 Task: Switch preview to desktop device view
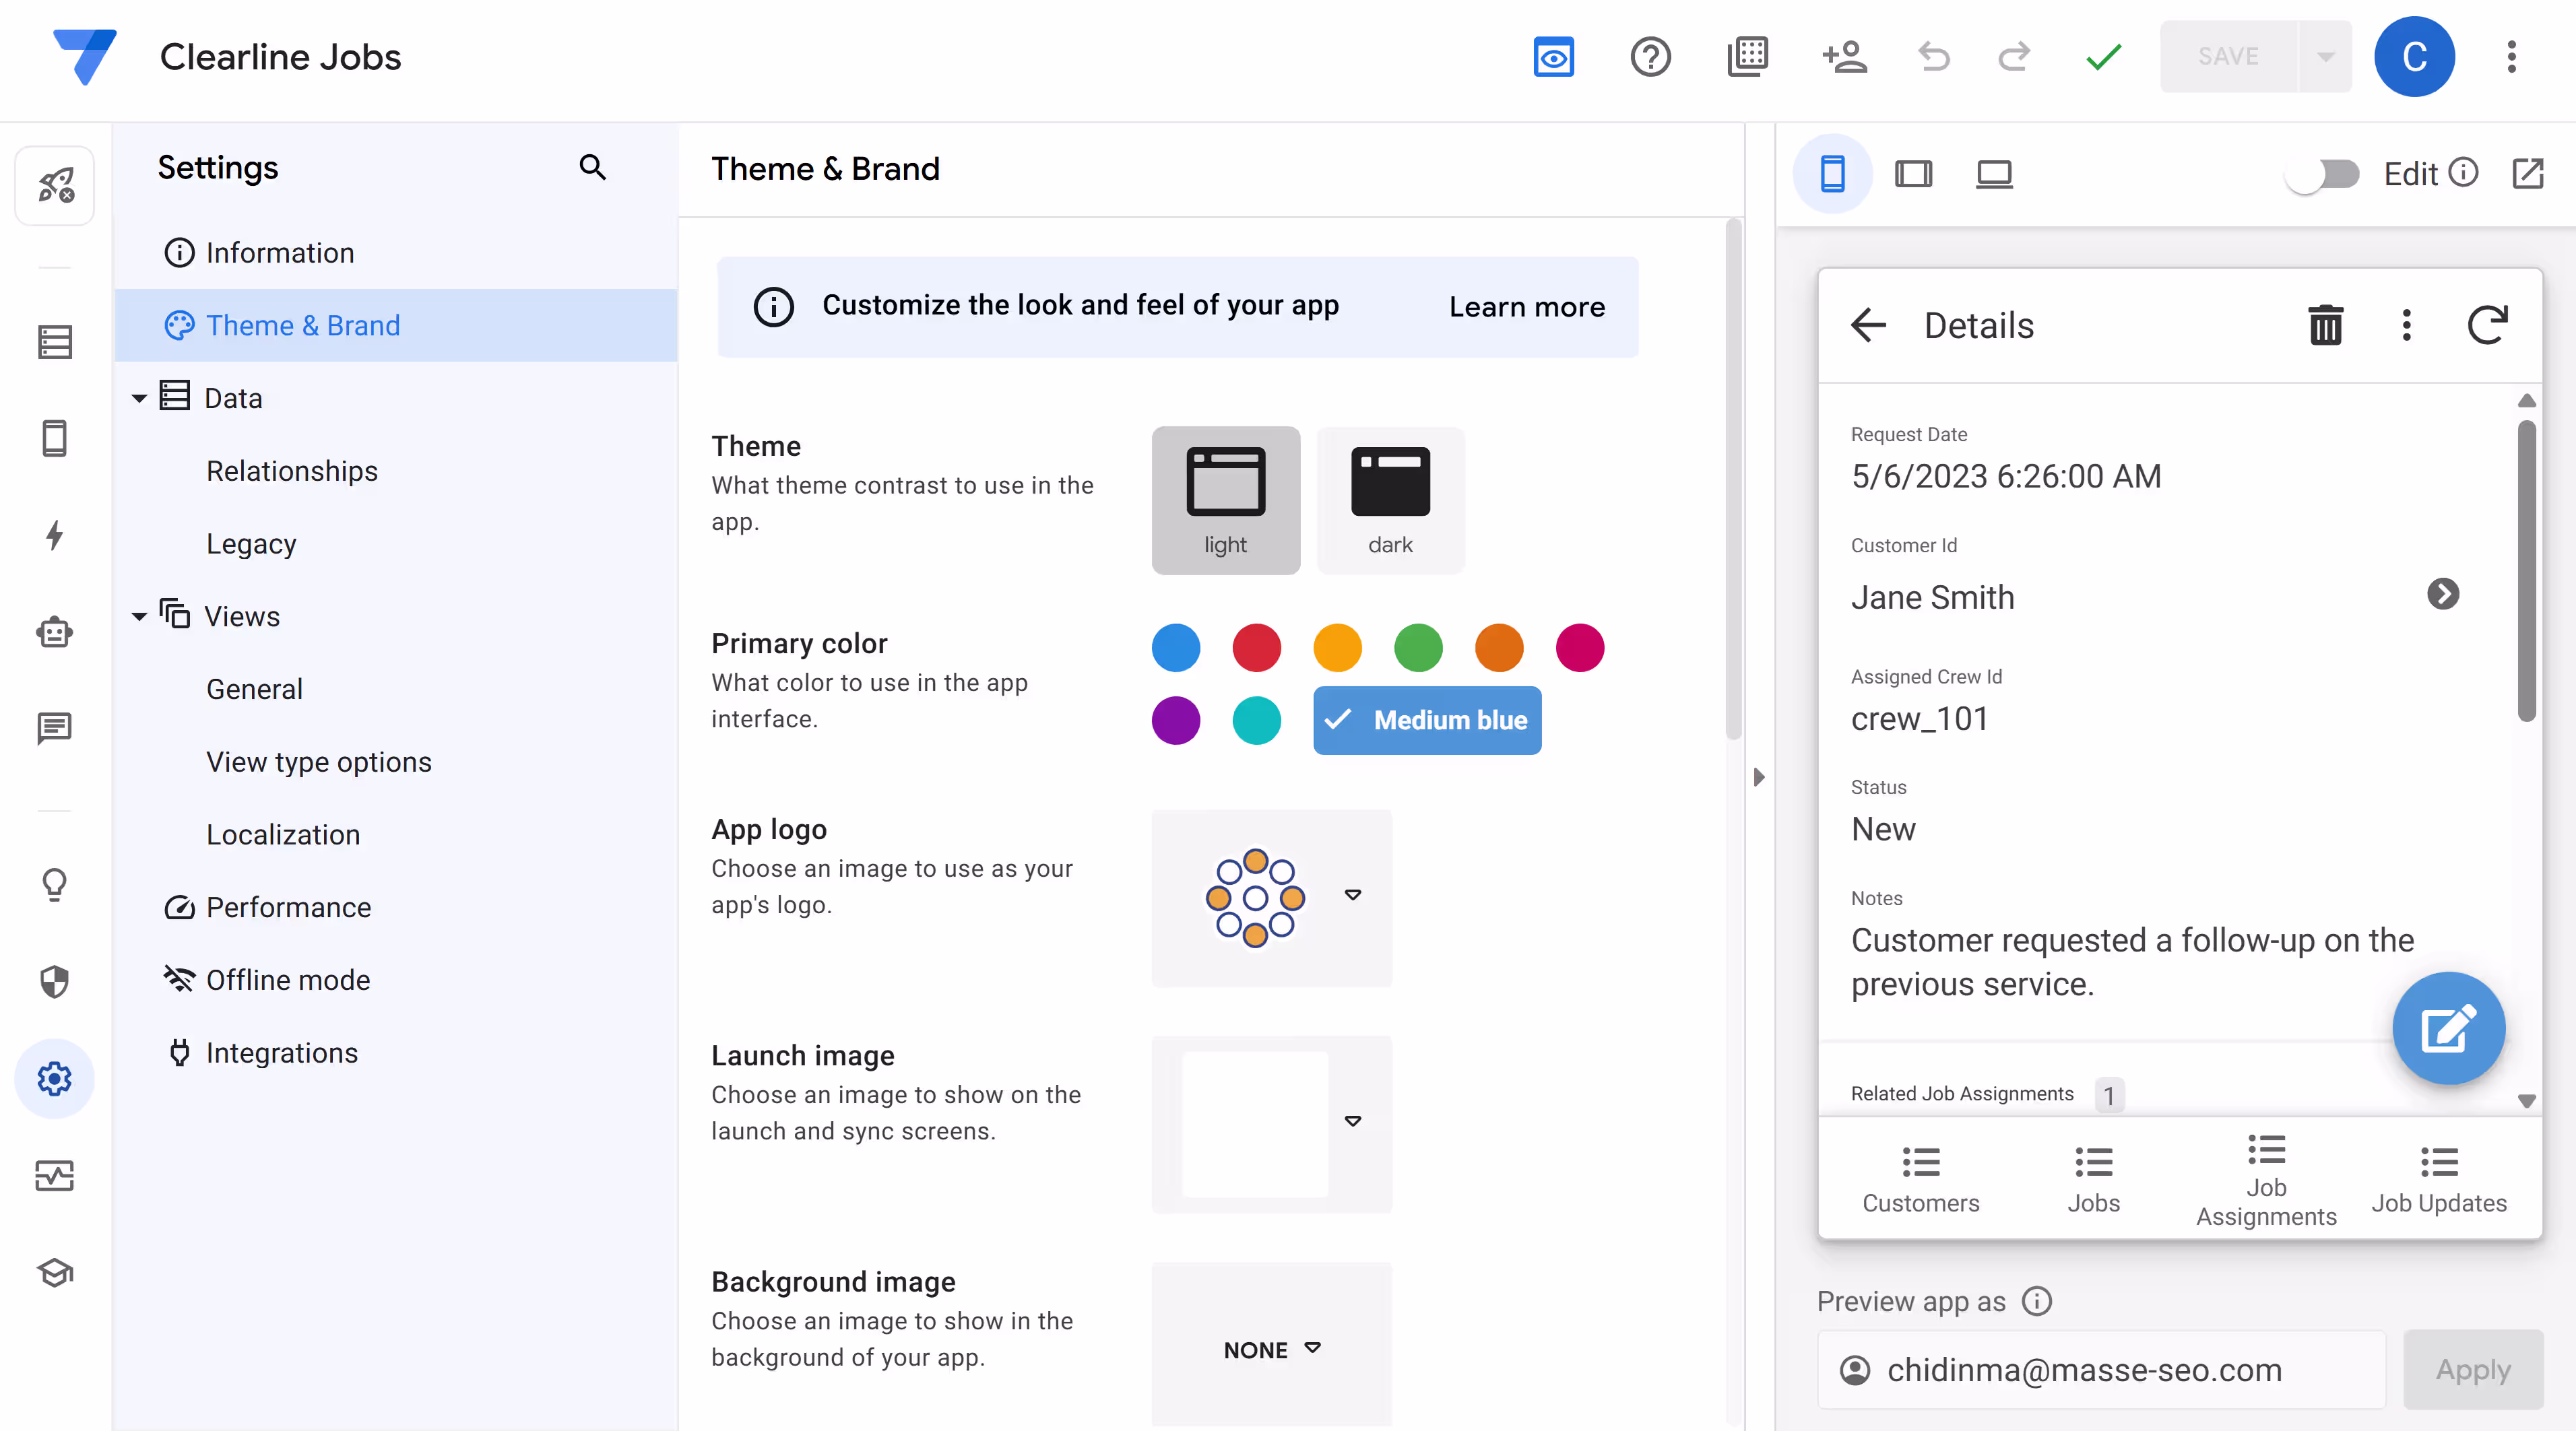point(1994,174)
